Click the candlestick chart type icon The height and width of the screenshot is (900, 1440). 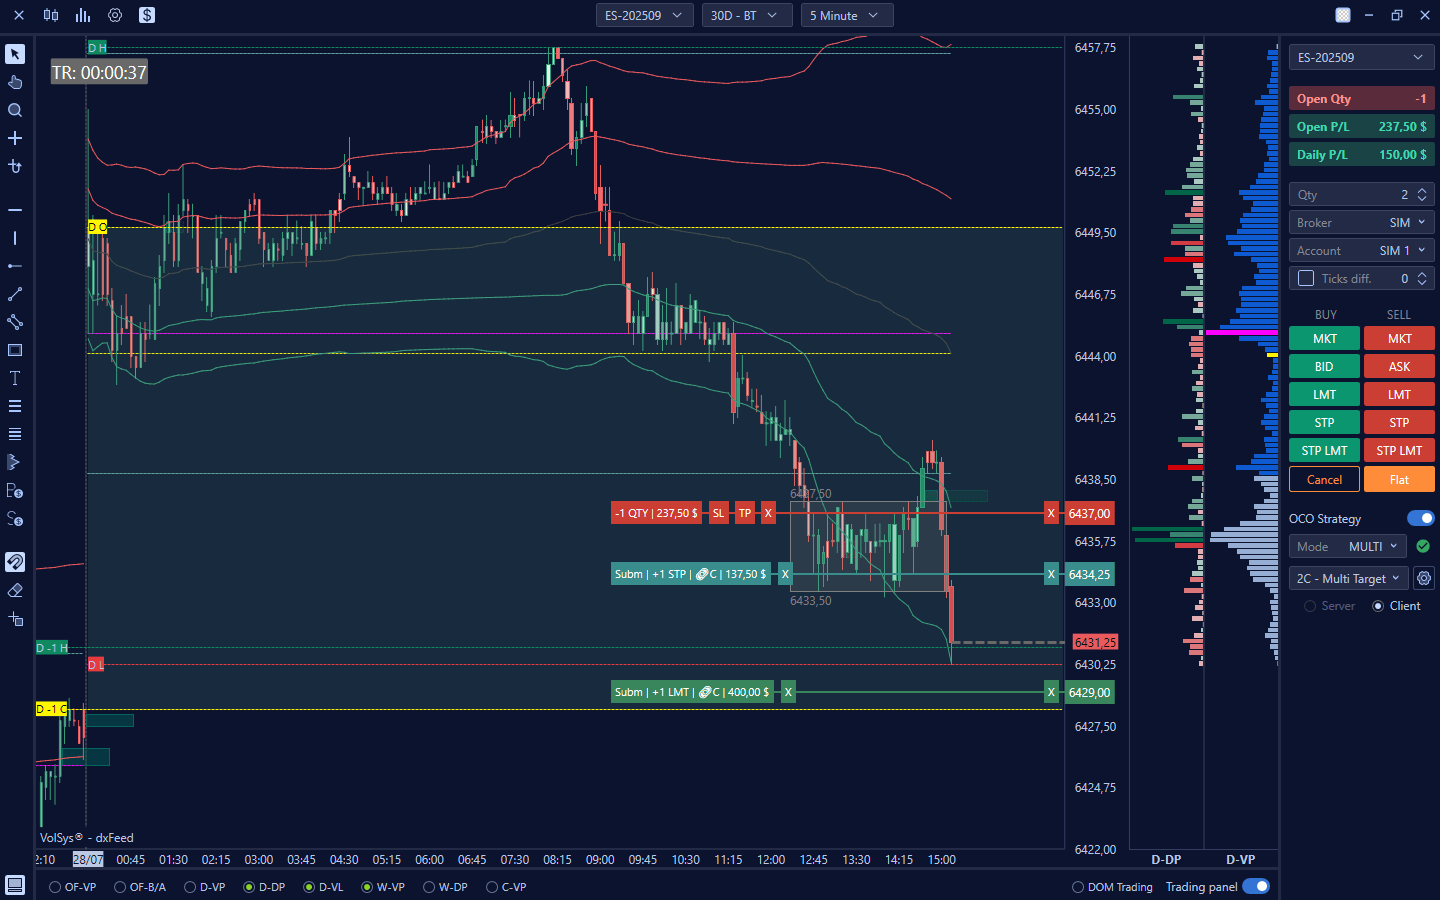tap(51, 15)
